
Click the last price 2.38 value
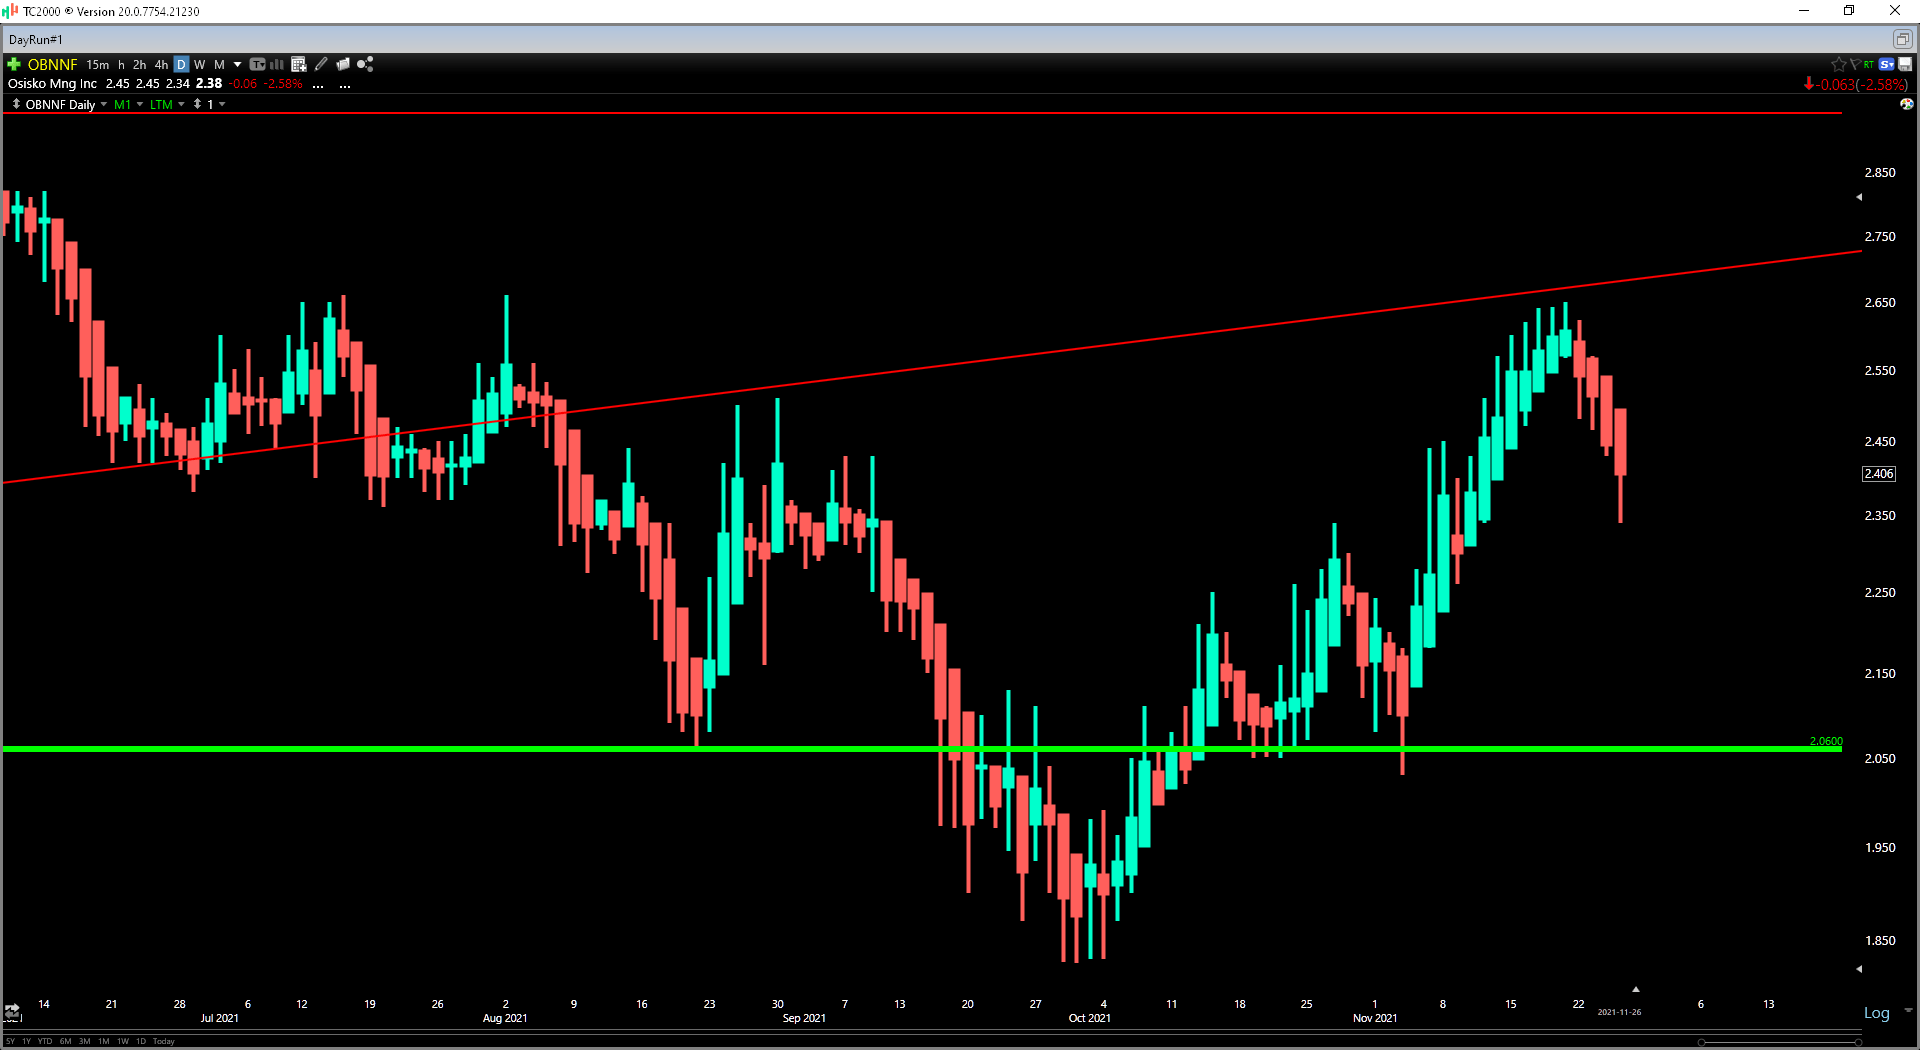coord(209,84)
